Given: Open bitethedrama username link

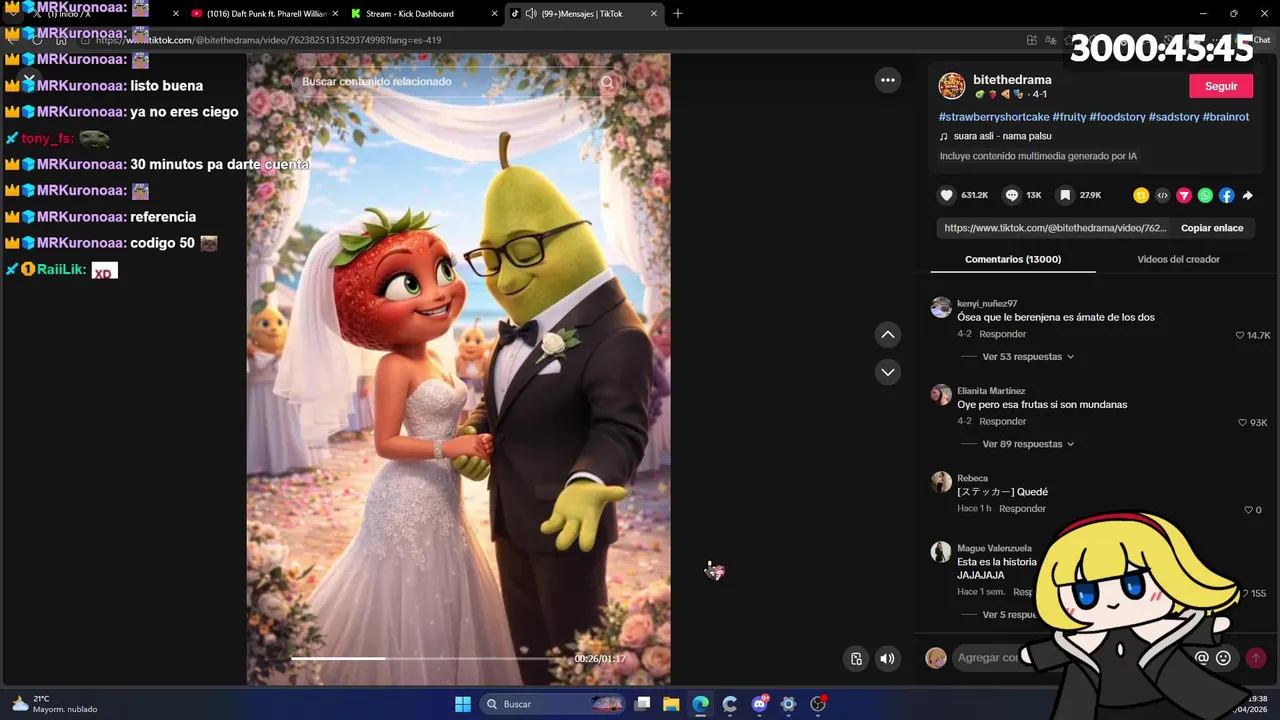Looking at the screenshot, I should coord(1012,80).
